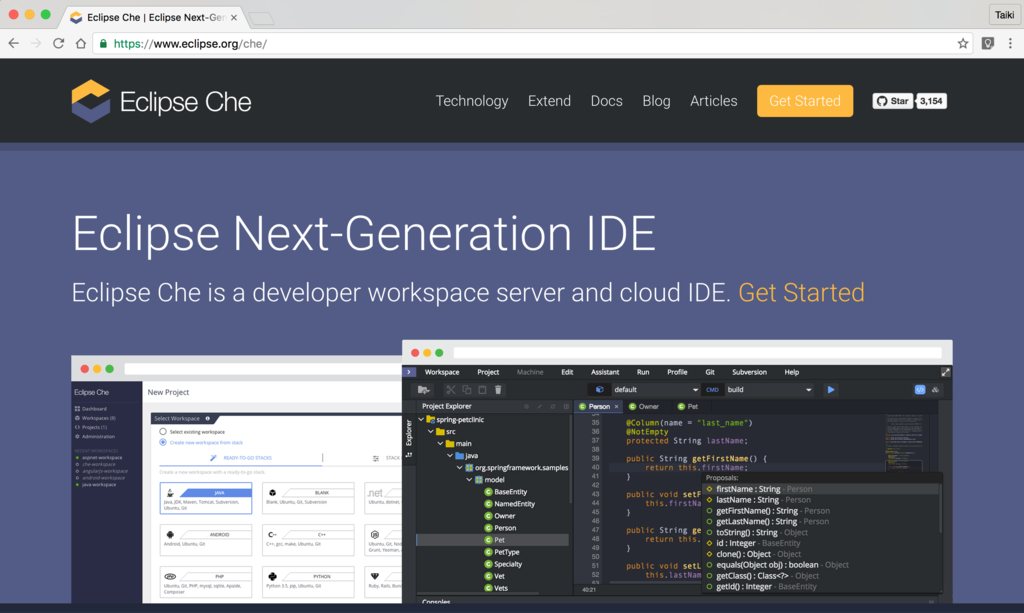Select the cut (scissors) icon in the toolbar
1024x613 pixels.
pyautogui.click(x=450, y=389)
